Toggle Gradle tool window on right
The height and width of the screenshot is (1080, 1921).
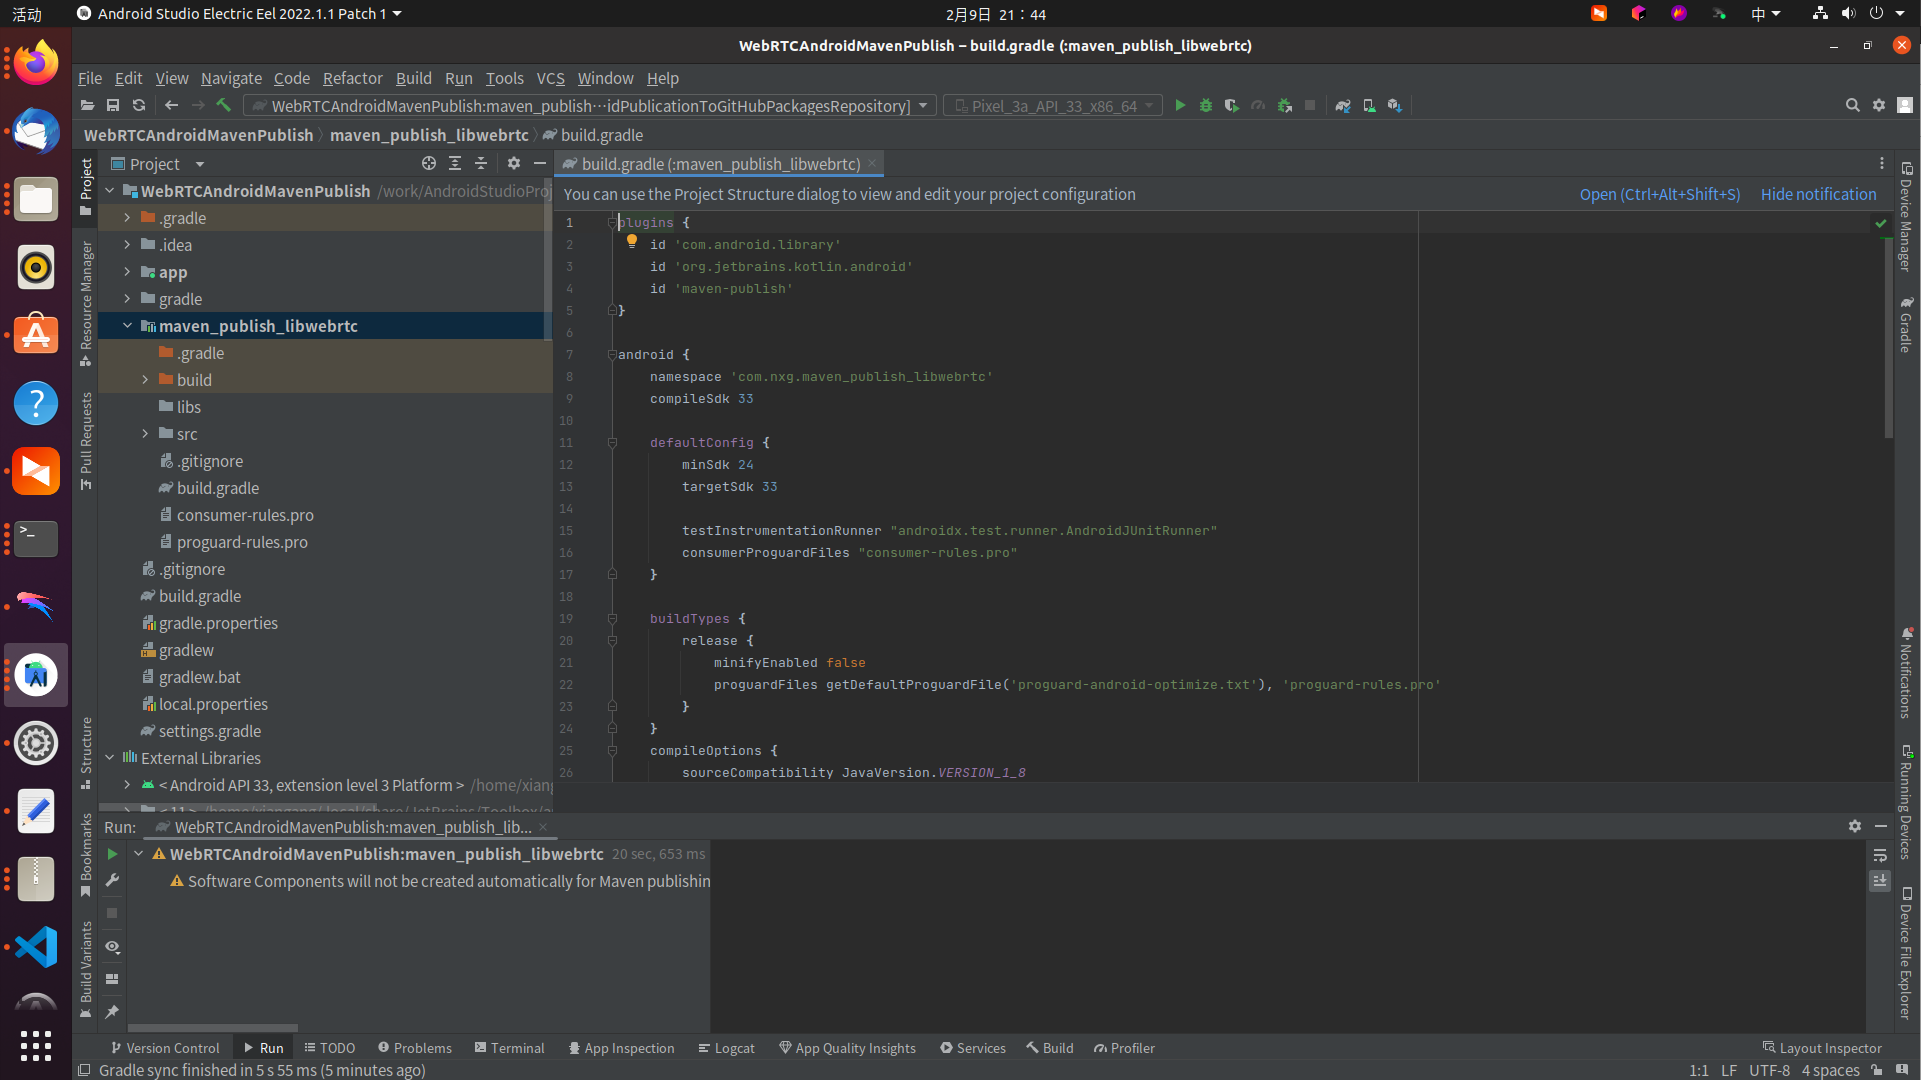[1906, 325]
